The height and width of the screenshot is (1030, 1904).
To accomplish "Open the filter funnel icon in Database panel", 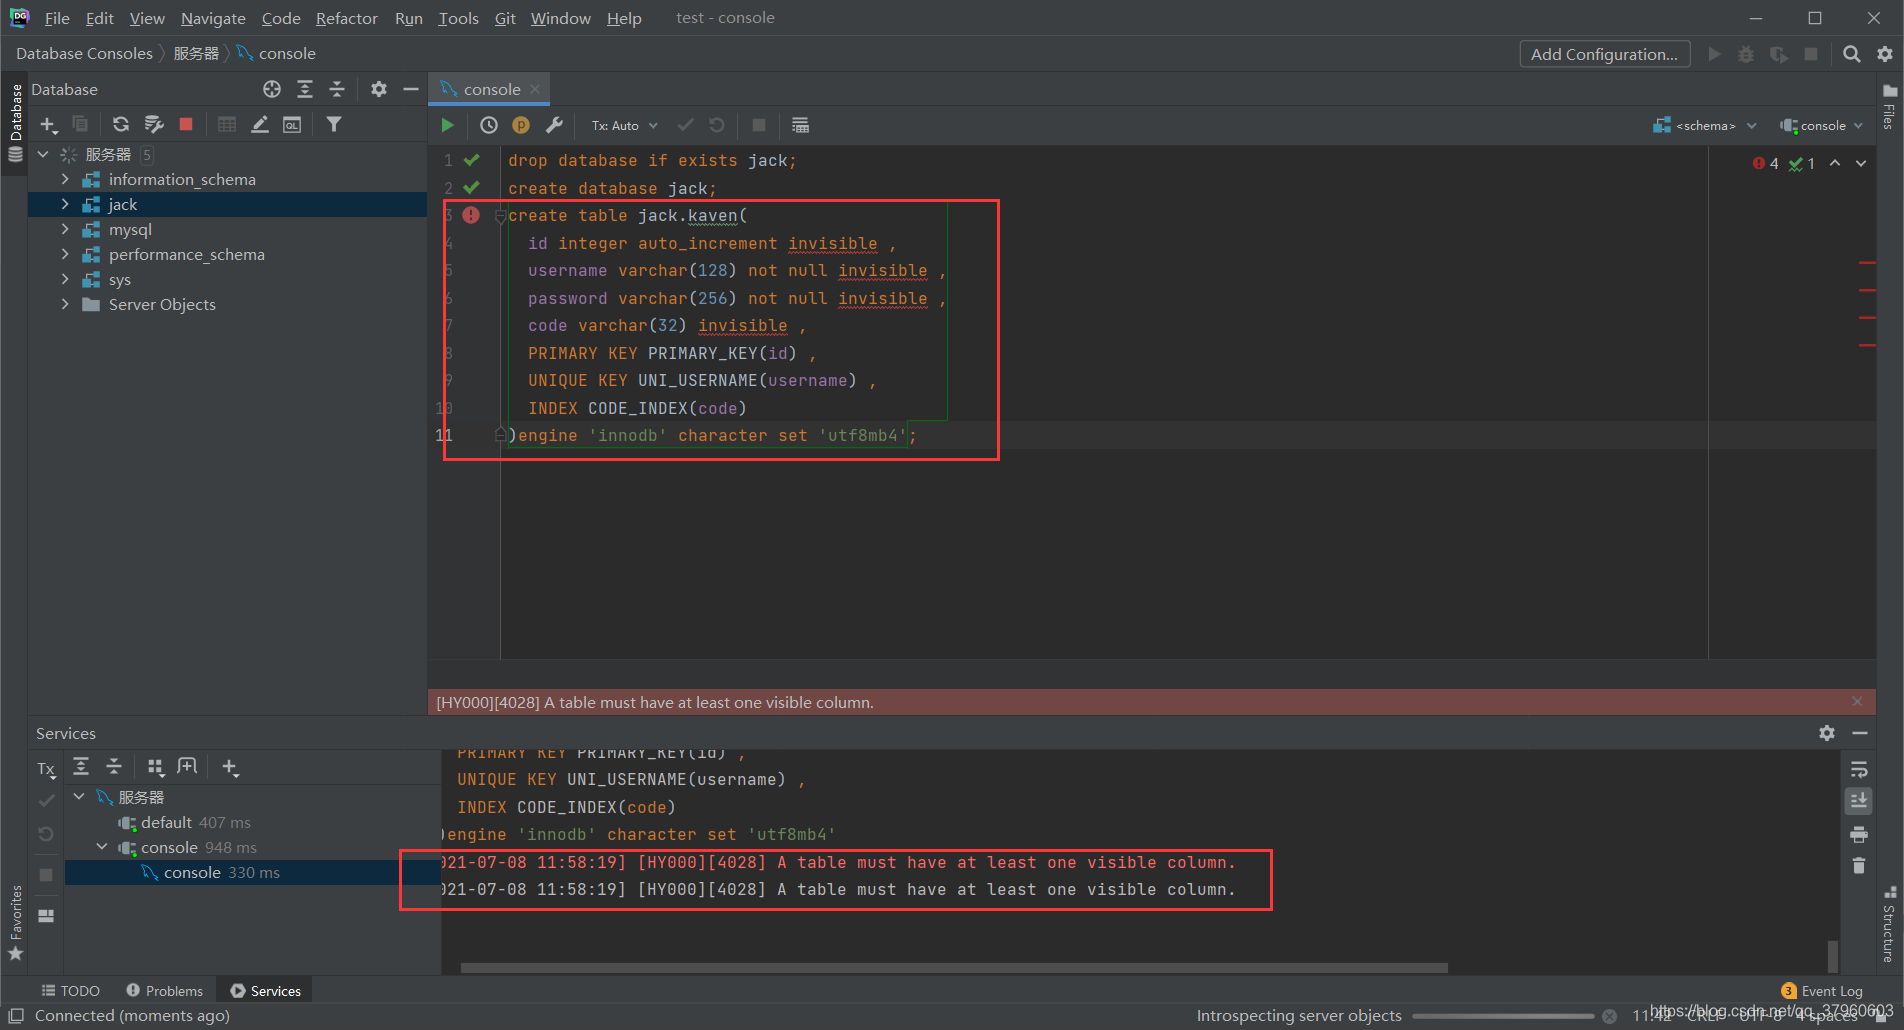I will pos(334,124).
